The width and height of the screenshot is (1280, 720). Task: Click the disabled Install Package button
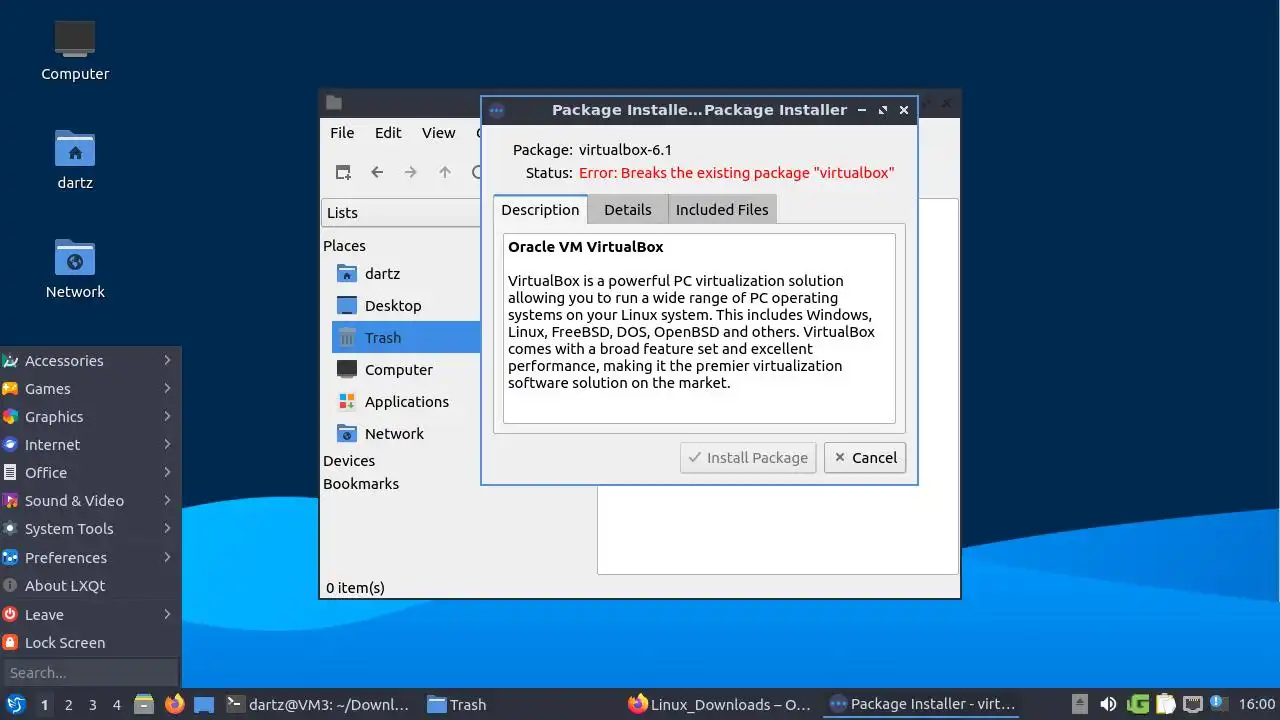click(x=748, y=457)
